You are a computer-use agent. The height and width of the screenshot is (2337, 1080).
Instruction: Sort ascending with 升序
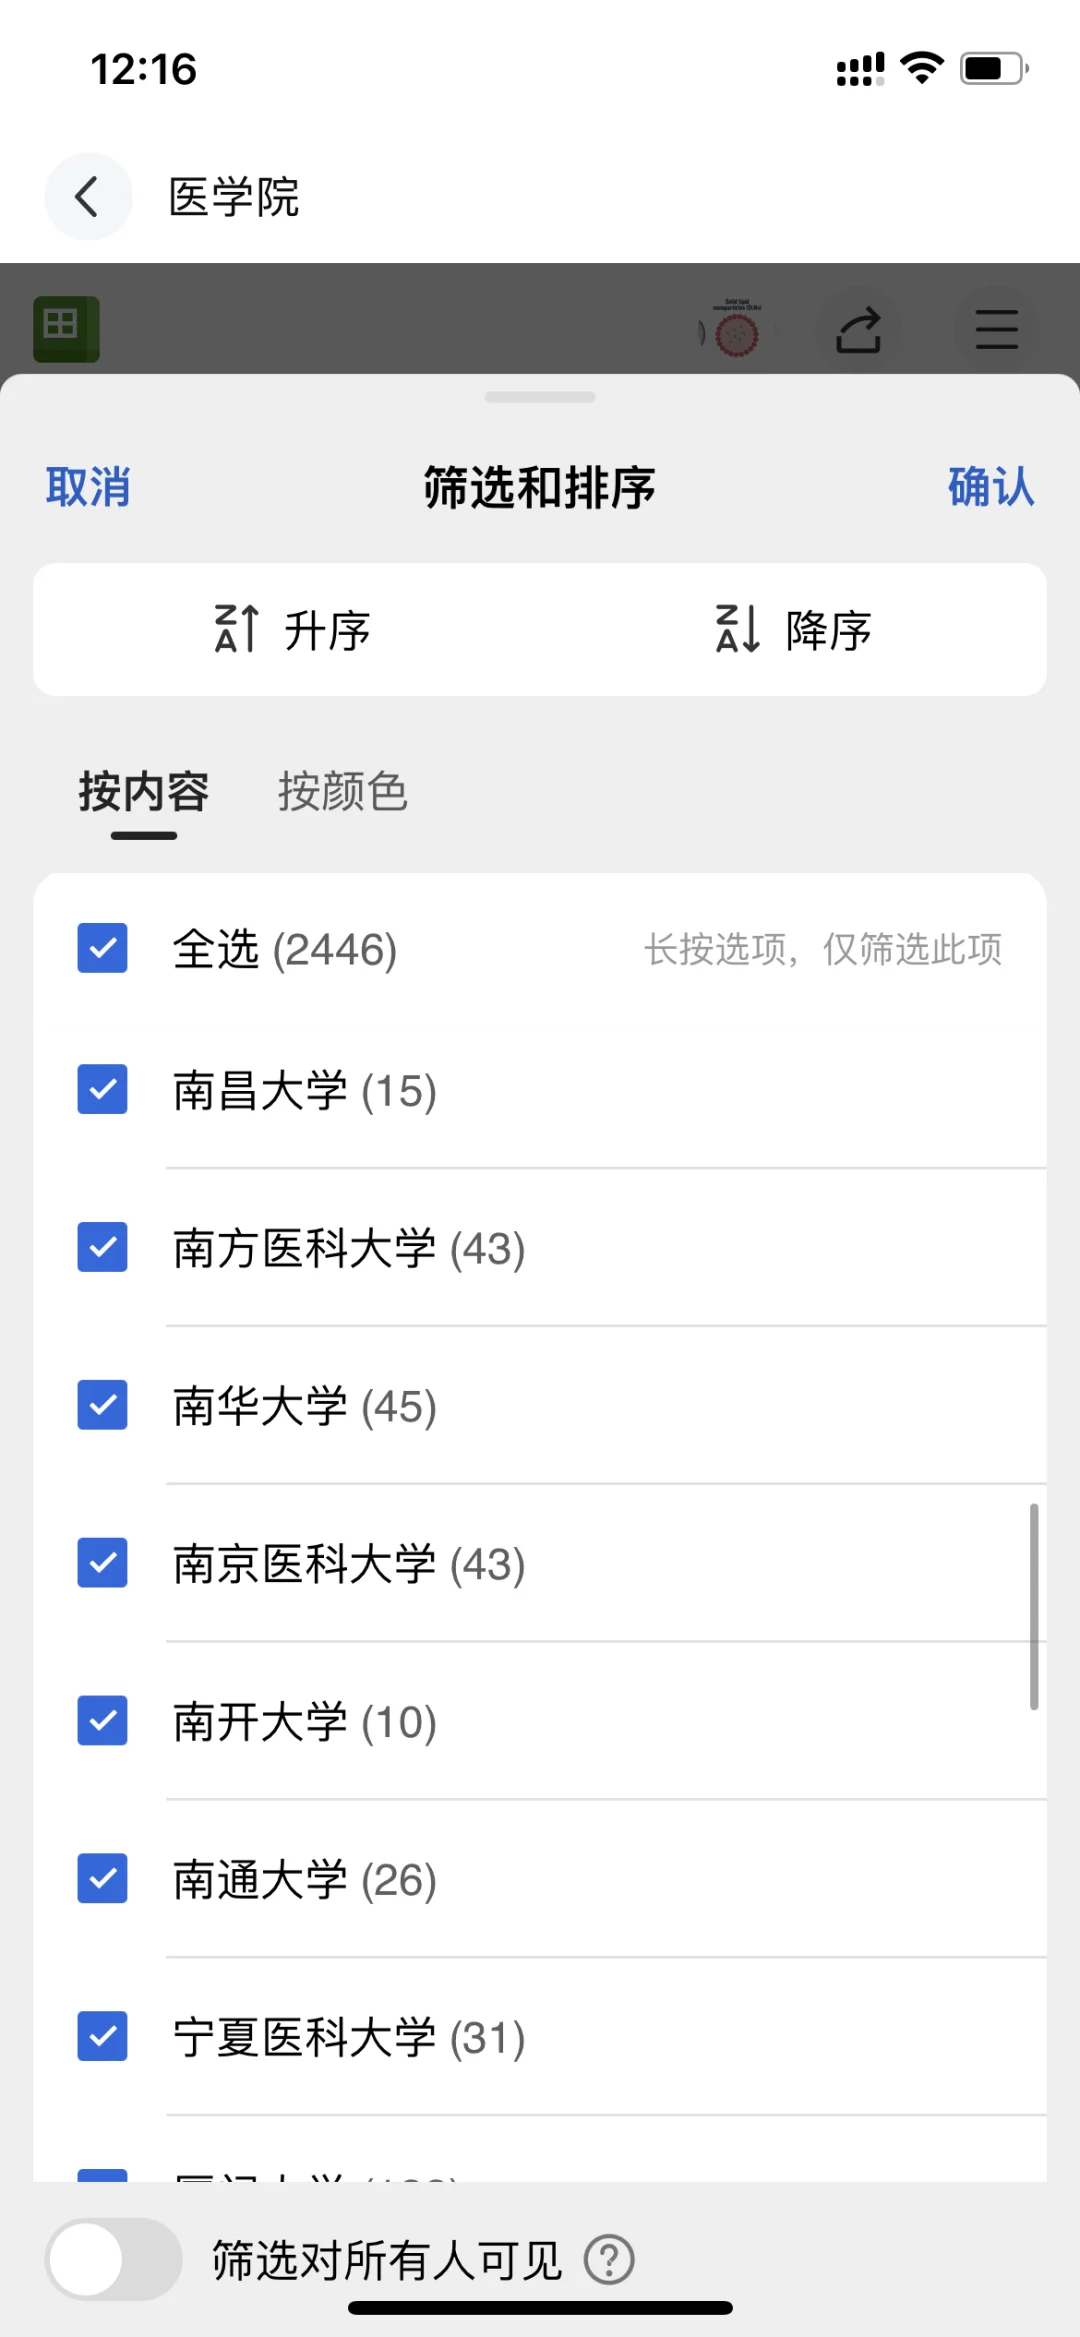click(x=292, y=630)
